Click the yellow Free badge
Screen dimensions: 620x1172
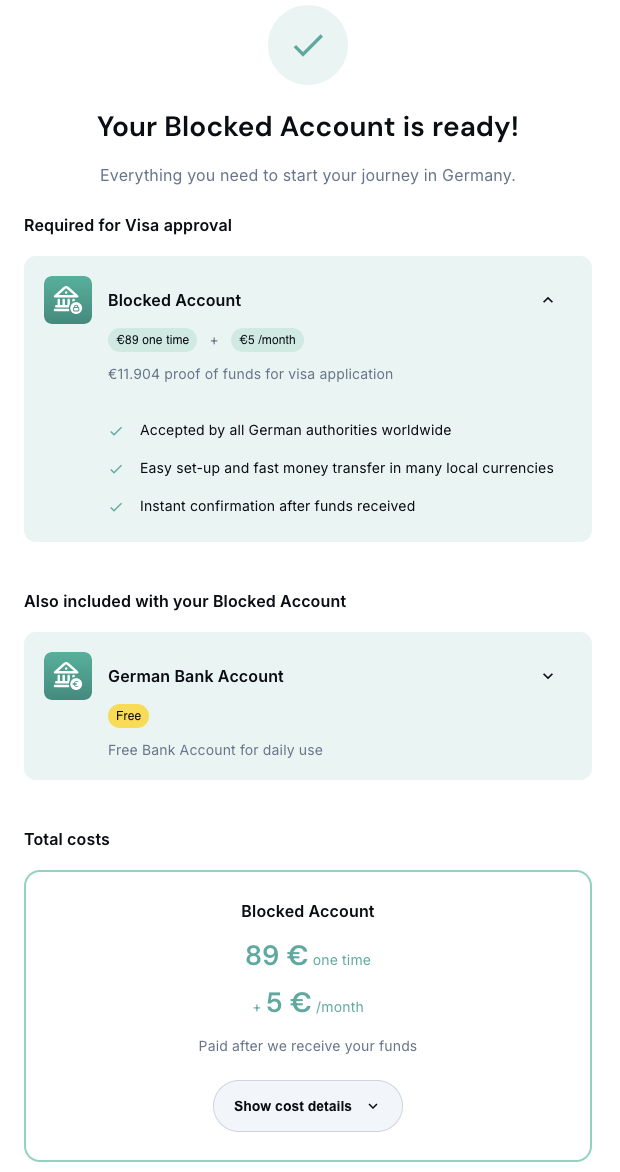tap(128, 716)
